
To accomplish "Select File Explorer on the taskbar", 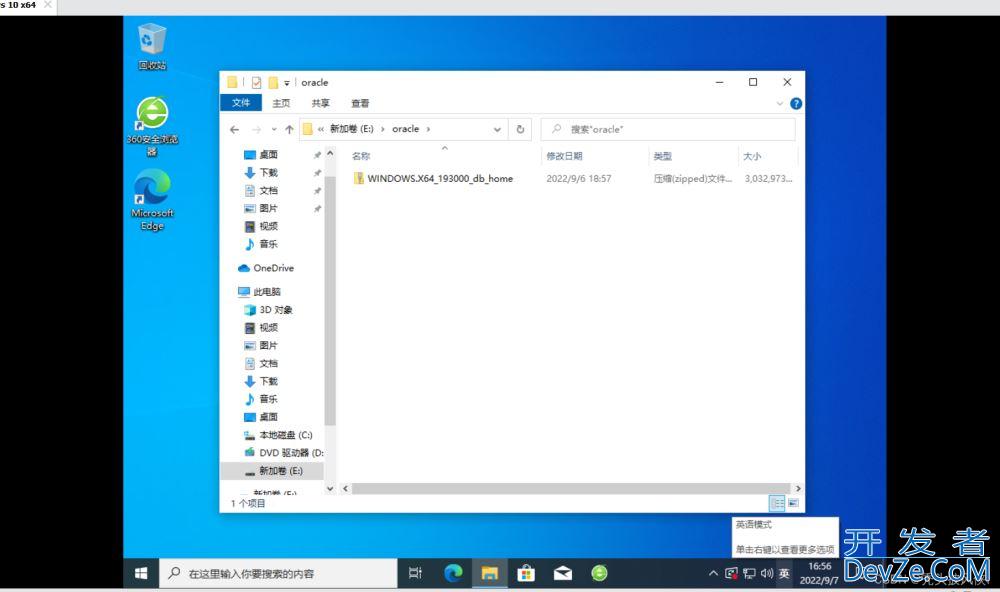I will pos(490,573).
